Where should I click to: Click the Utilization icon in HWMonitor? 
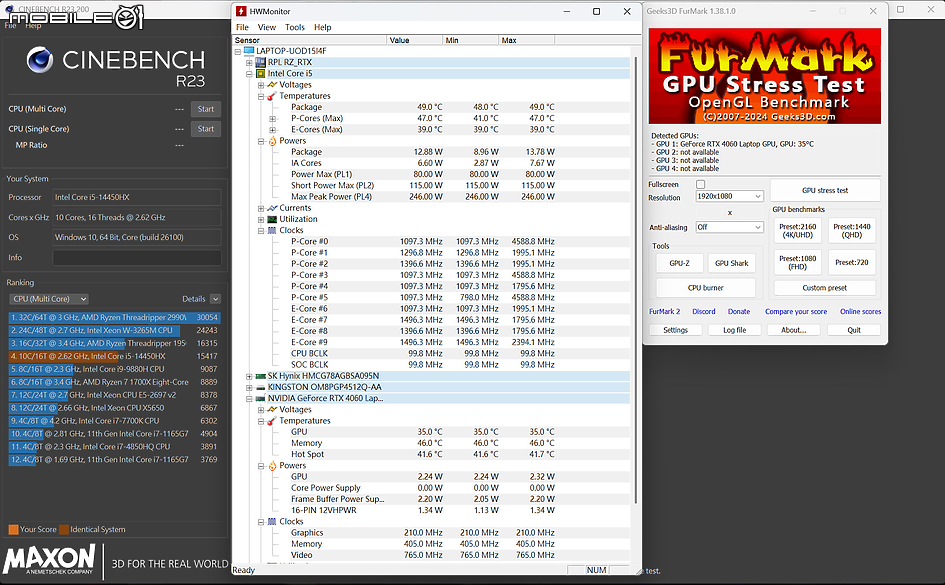coord(272,219)
